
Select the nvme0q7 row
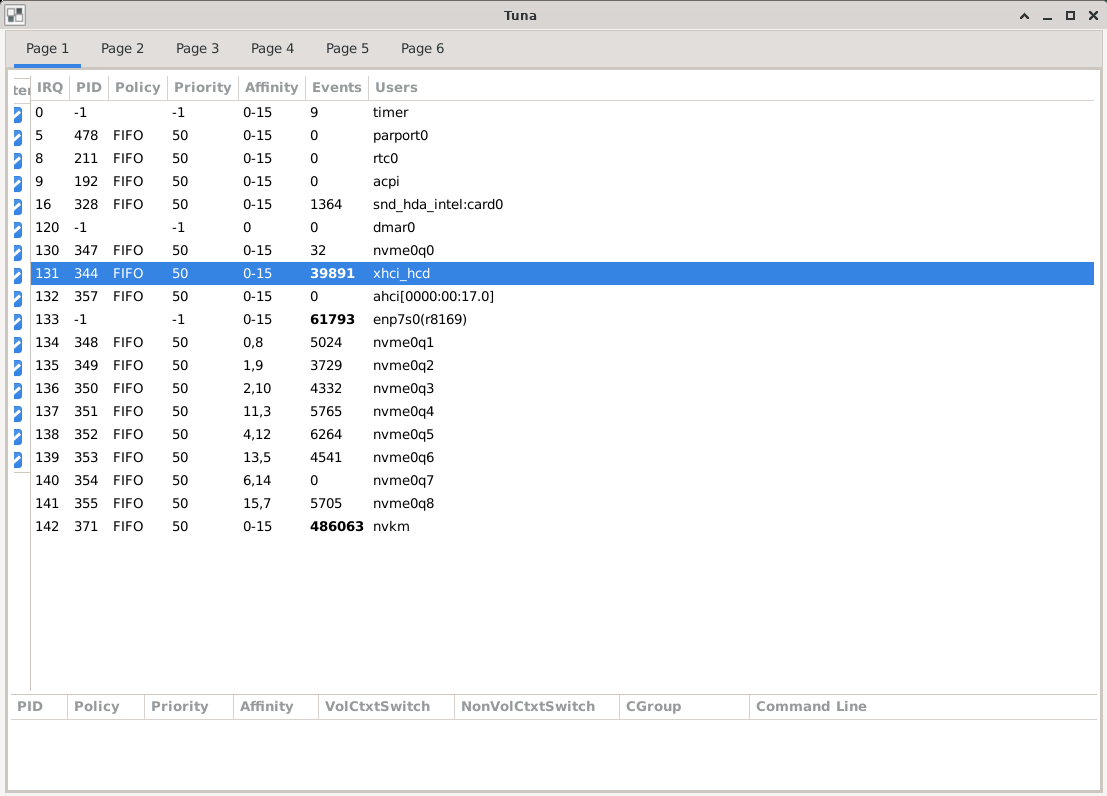(x=562, y=480)
